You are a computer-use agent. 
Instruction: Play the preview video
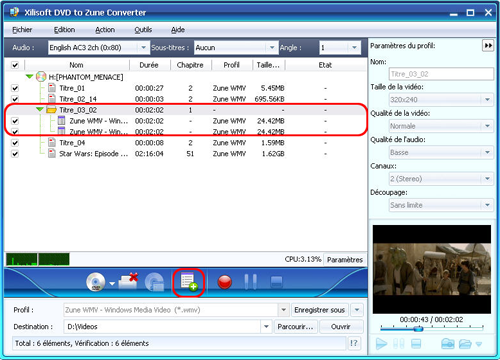tap(381, 343)
